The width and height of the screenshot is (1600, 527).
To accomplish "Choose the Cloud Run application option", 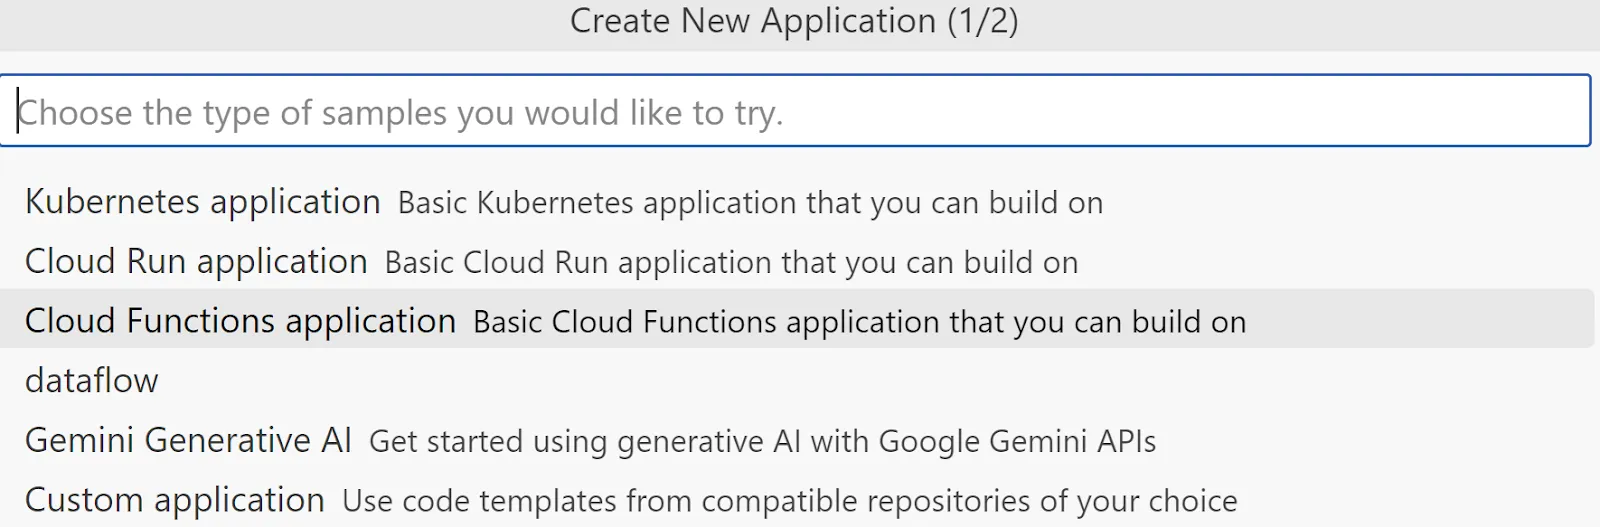I will click(x=196, y=262).
